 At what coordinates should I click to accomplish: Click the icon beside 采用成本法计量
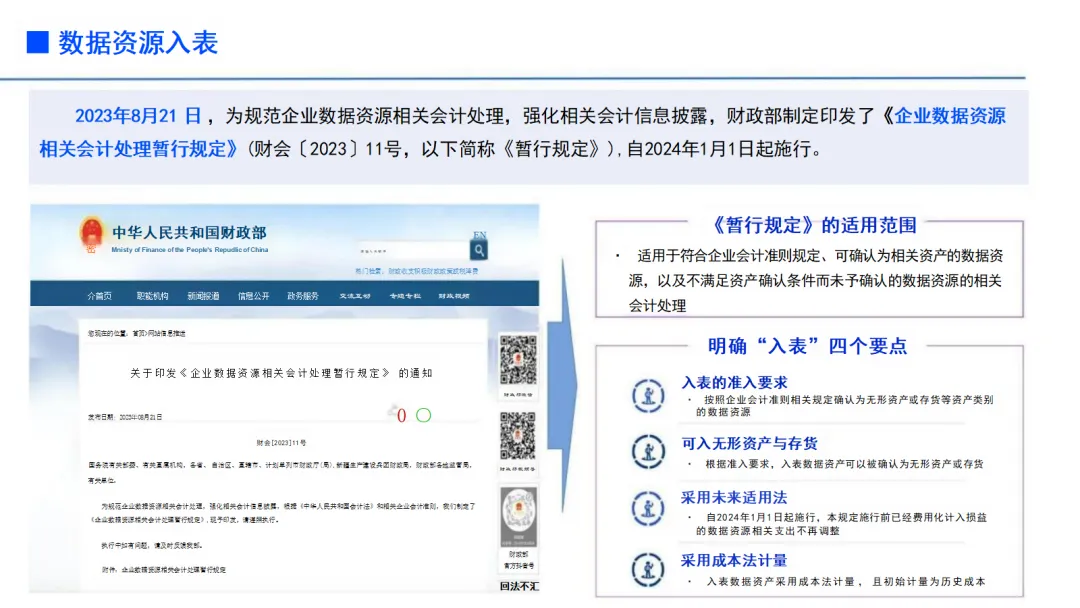tap(648, 569)
